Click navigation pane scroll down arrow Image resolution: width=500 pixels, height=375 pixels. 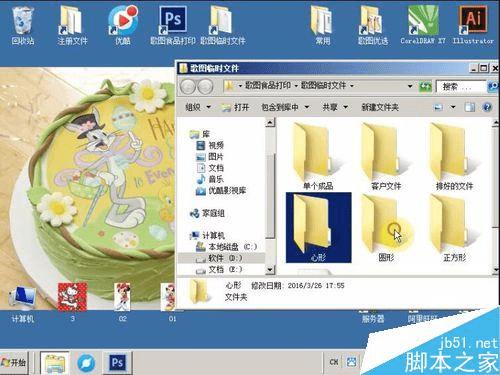[x=270, y=269]
